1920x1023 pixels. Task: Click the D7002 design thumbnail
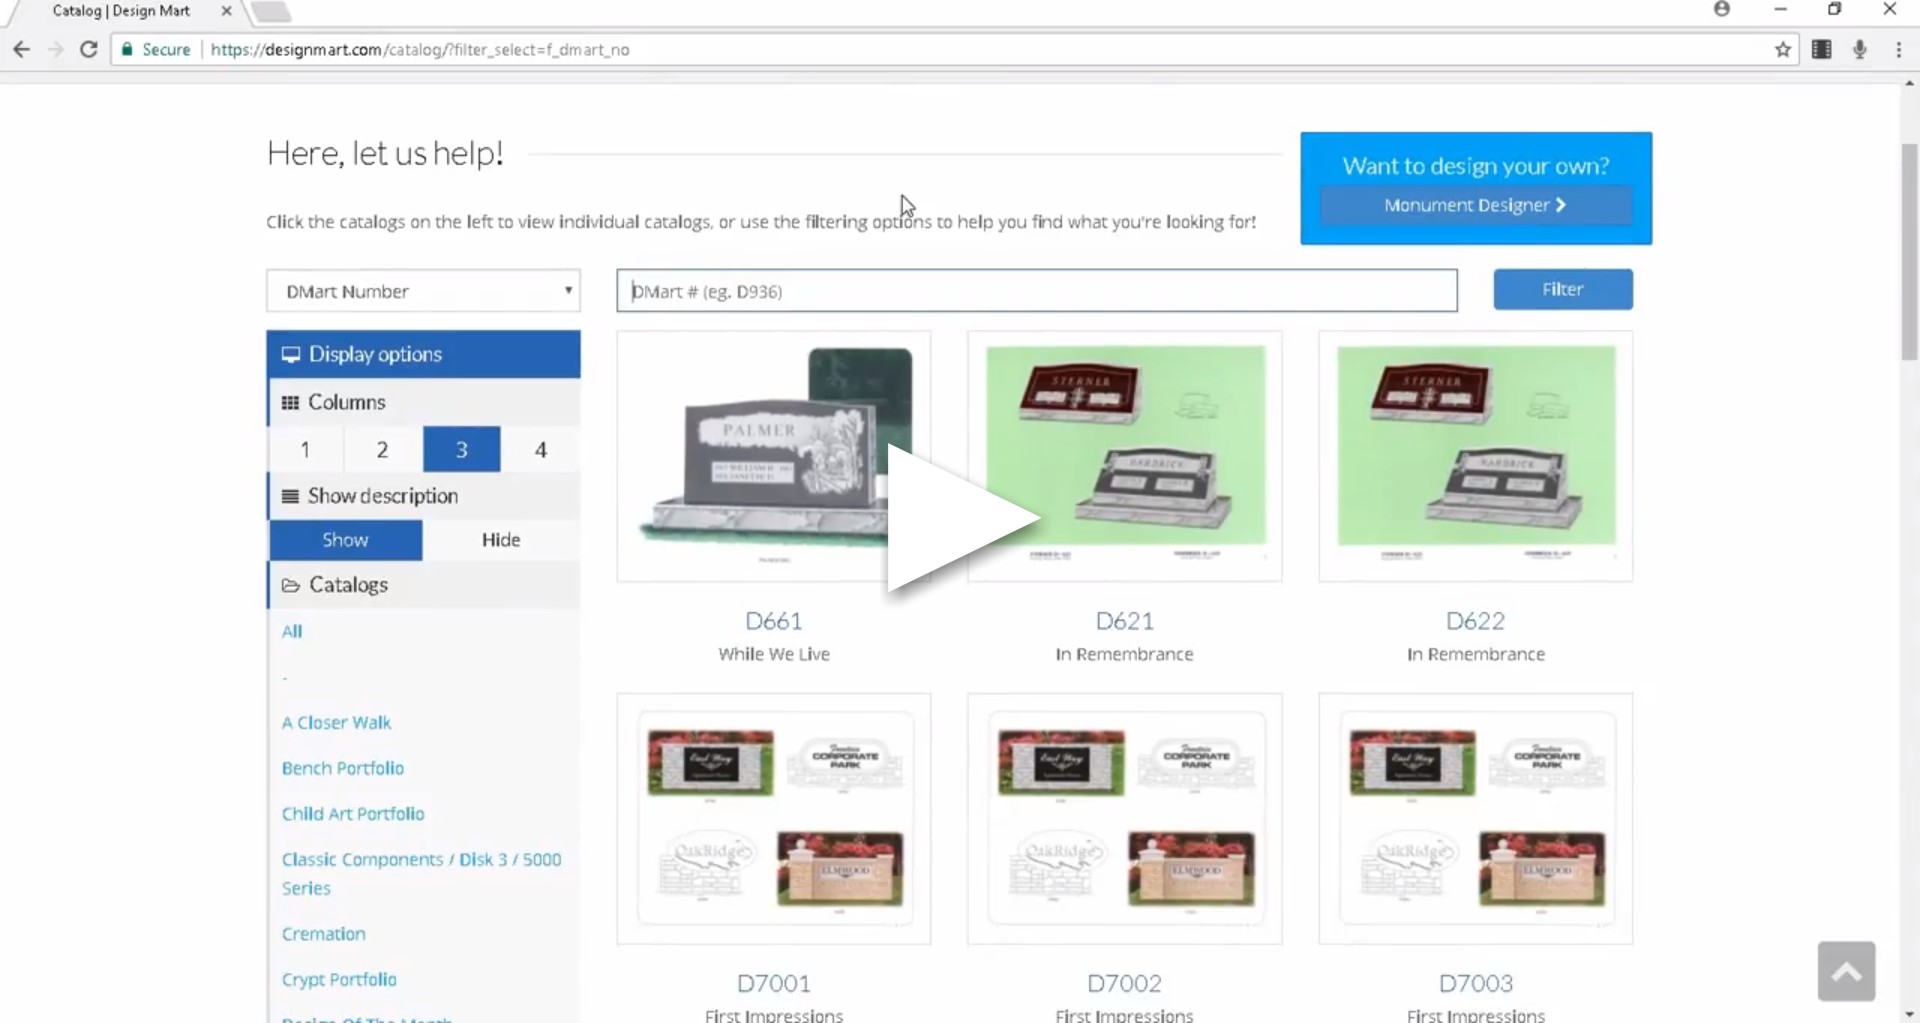(1125, 819)
